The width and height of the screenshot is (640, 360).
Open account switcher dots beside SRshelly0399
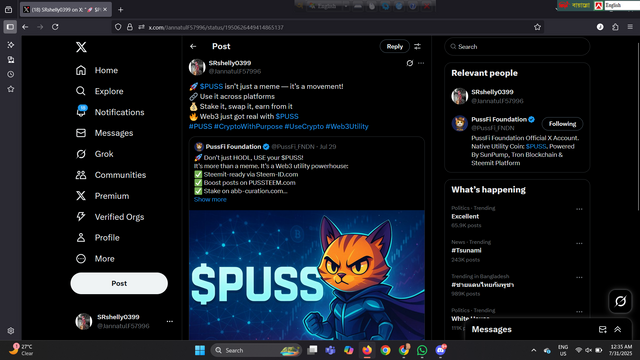point(169,321)
